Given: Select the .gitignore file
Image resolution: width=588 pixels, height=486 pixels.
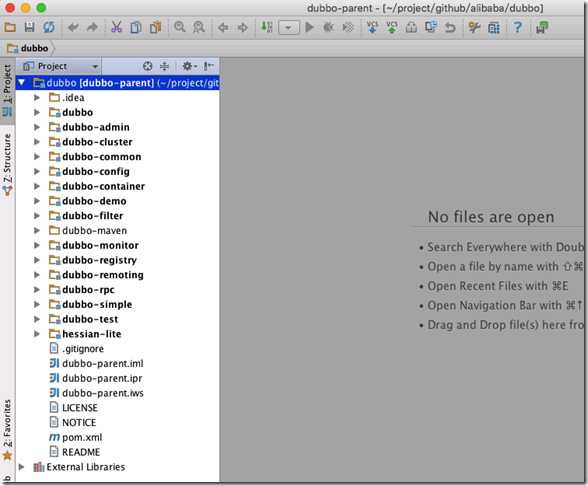Looking at the screenshot, I should pos(118,348).
